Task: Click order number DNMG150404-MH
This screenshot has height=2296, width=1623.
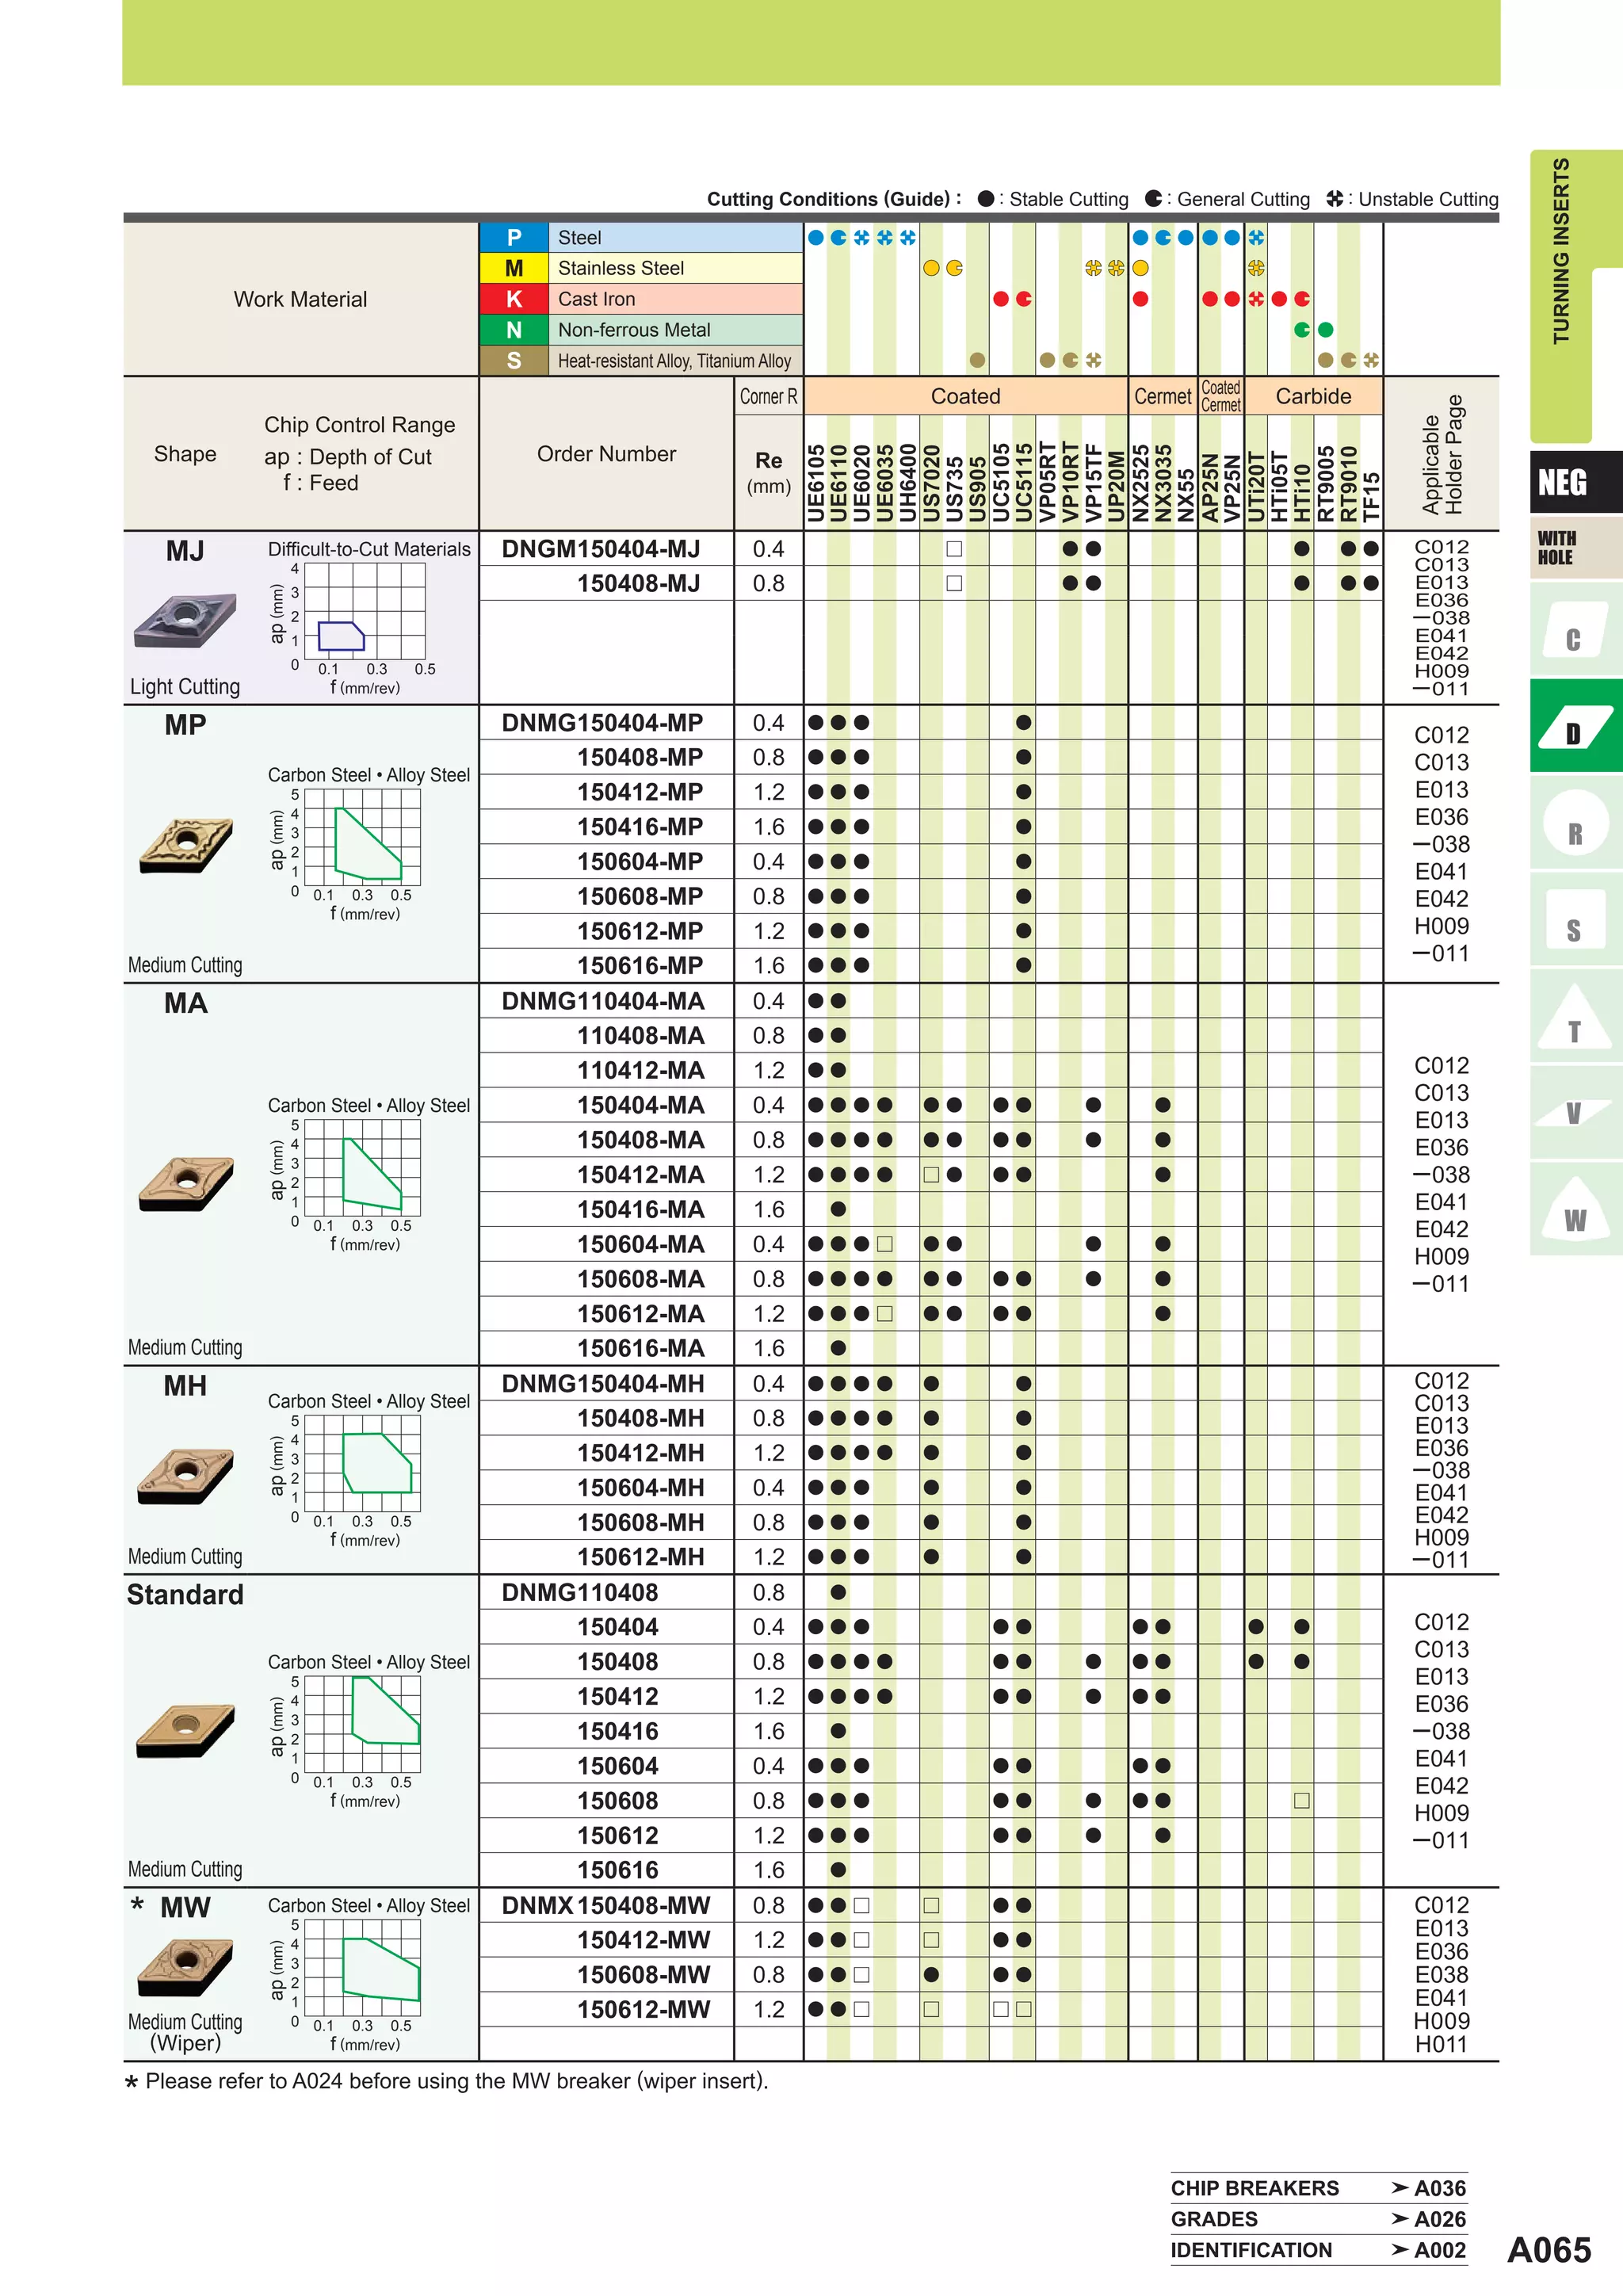Action: coord(603,1384)
